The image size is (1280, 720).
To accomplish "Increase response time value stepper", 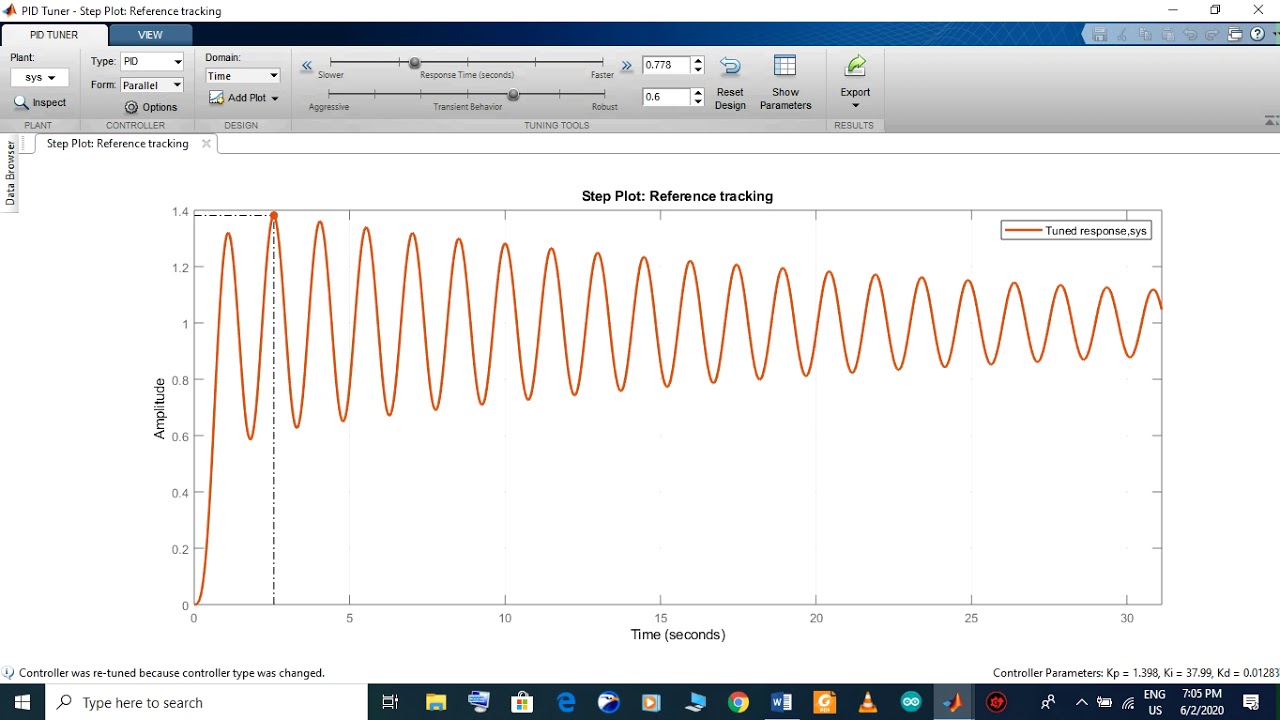I will (x=698, y=61).
